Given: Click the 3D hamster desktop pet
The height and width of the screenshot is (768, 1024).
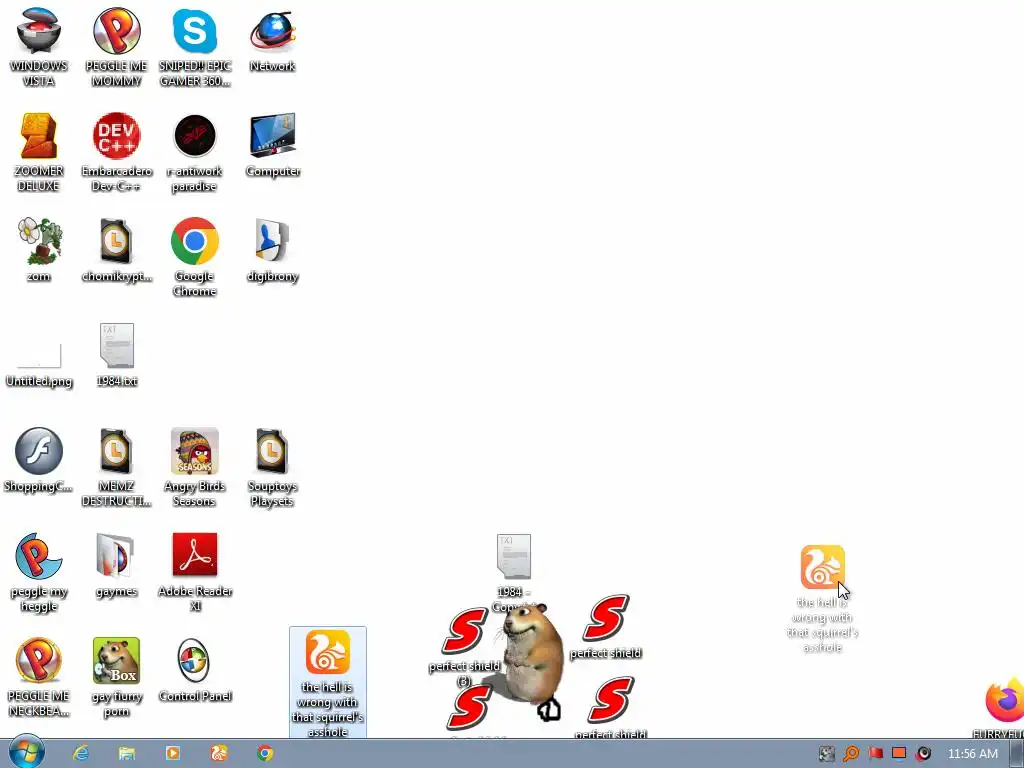Looking at the screenshot, I should (x=532, y=653).
